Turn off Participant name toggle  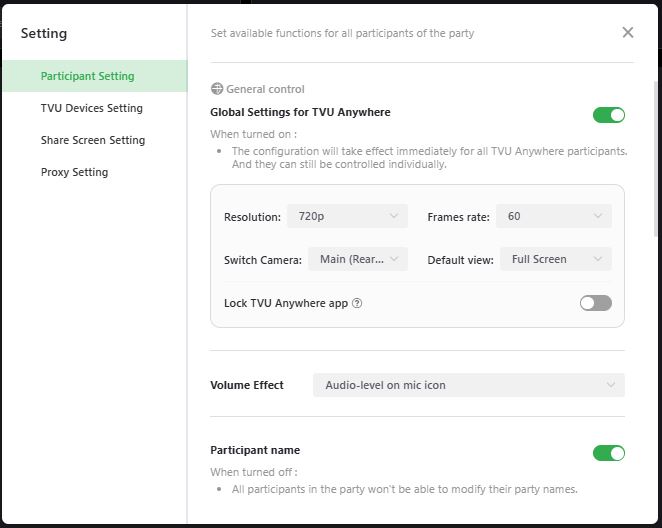[608, 453]
